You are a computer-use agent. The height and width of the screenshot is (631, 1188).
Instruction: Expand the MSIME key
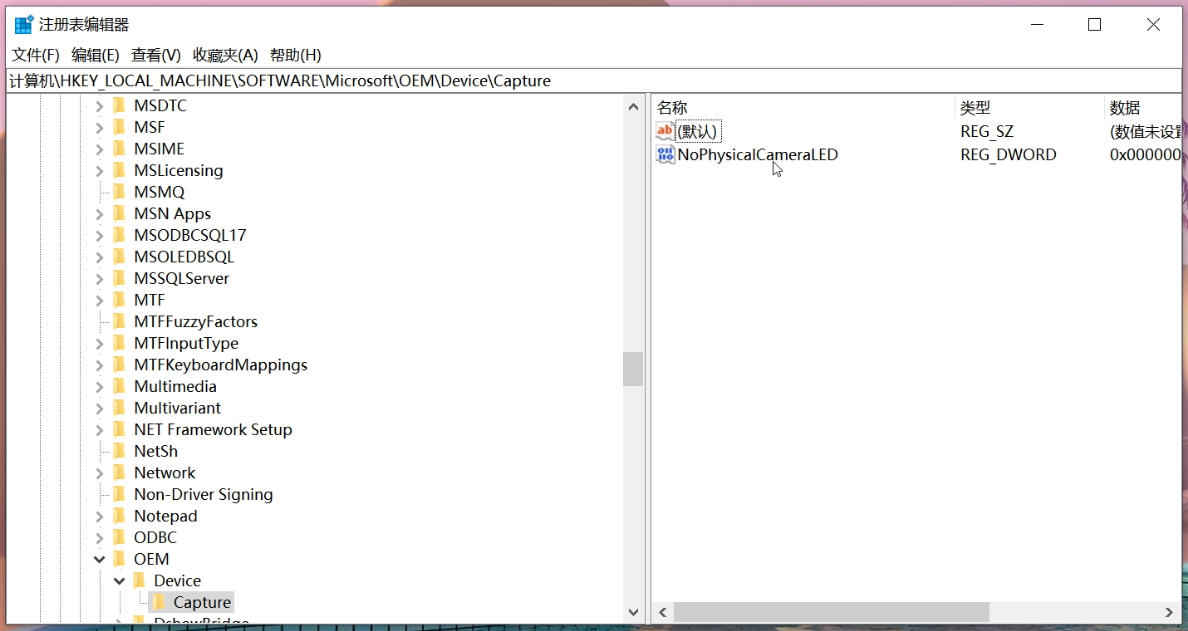(x=99, y=149)
